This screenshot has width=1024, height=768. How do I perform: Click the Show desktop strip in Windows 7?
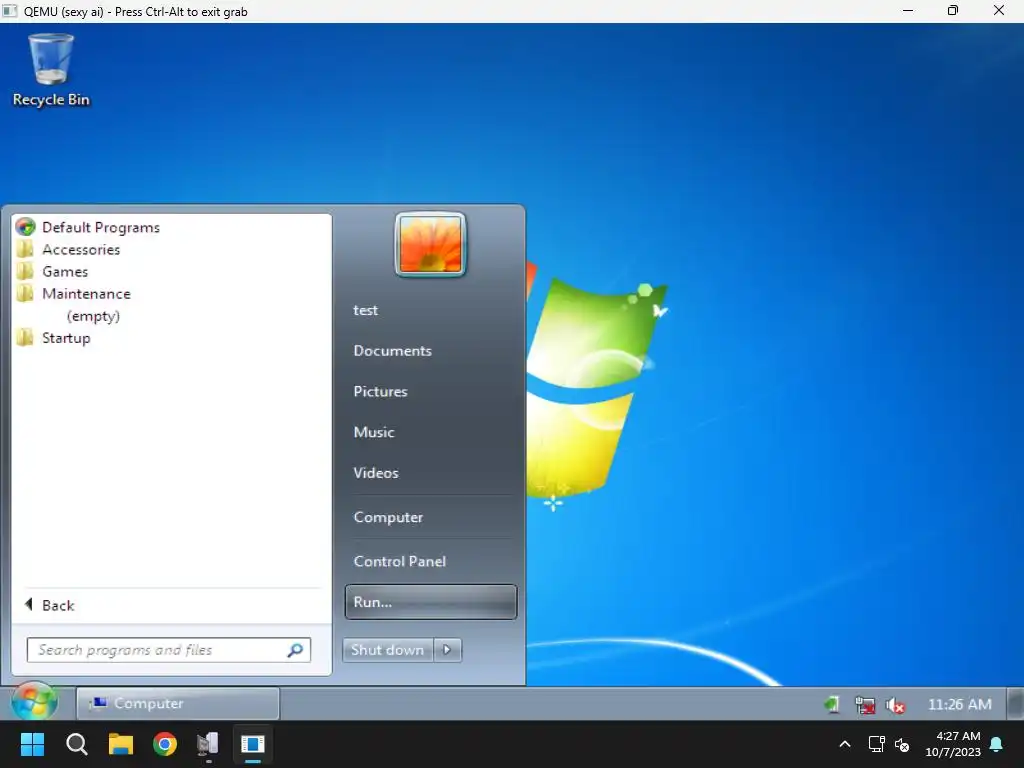(1016, 704)
